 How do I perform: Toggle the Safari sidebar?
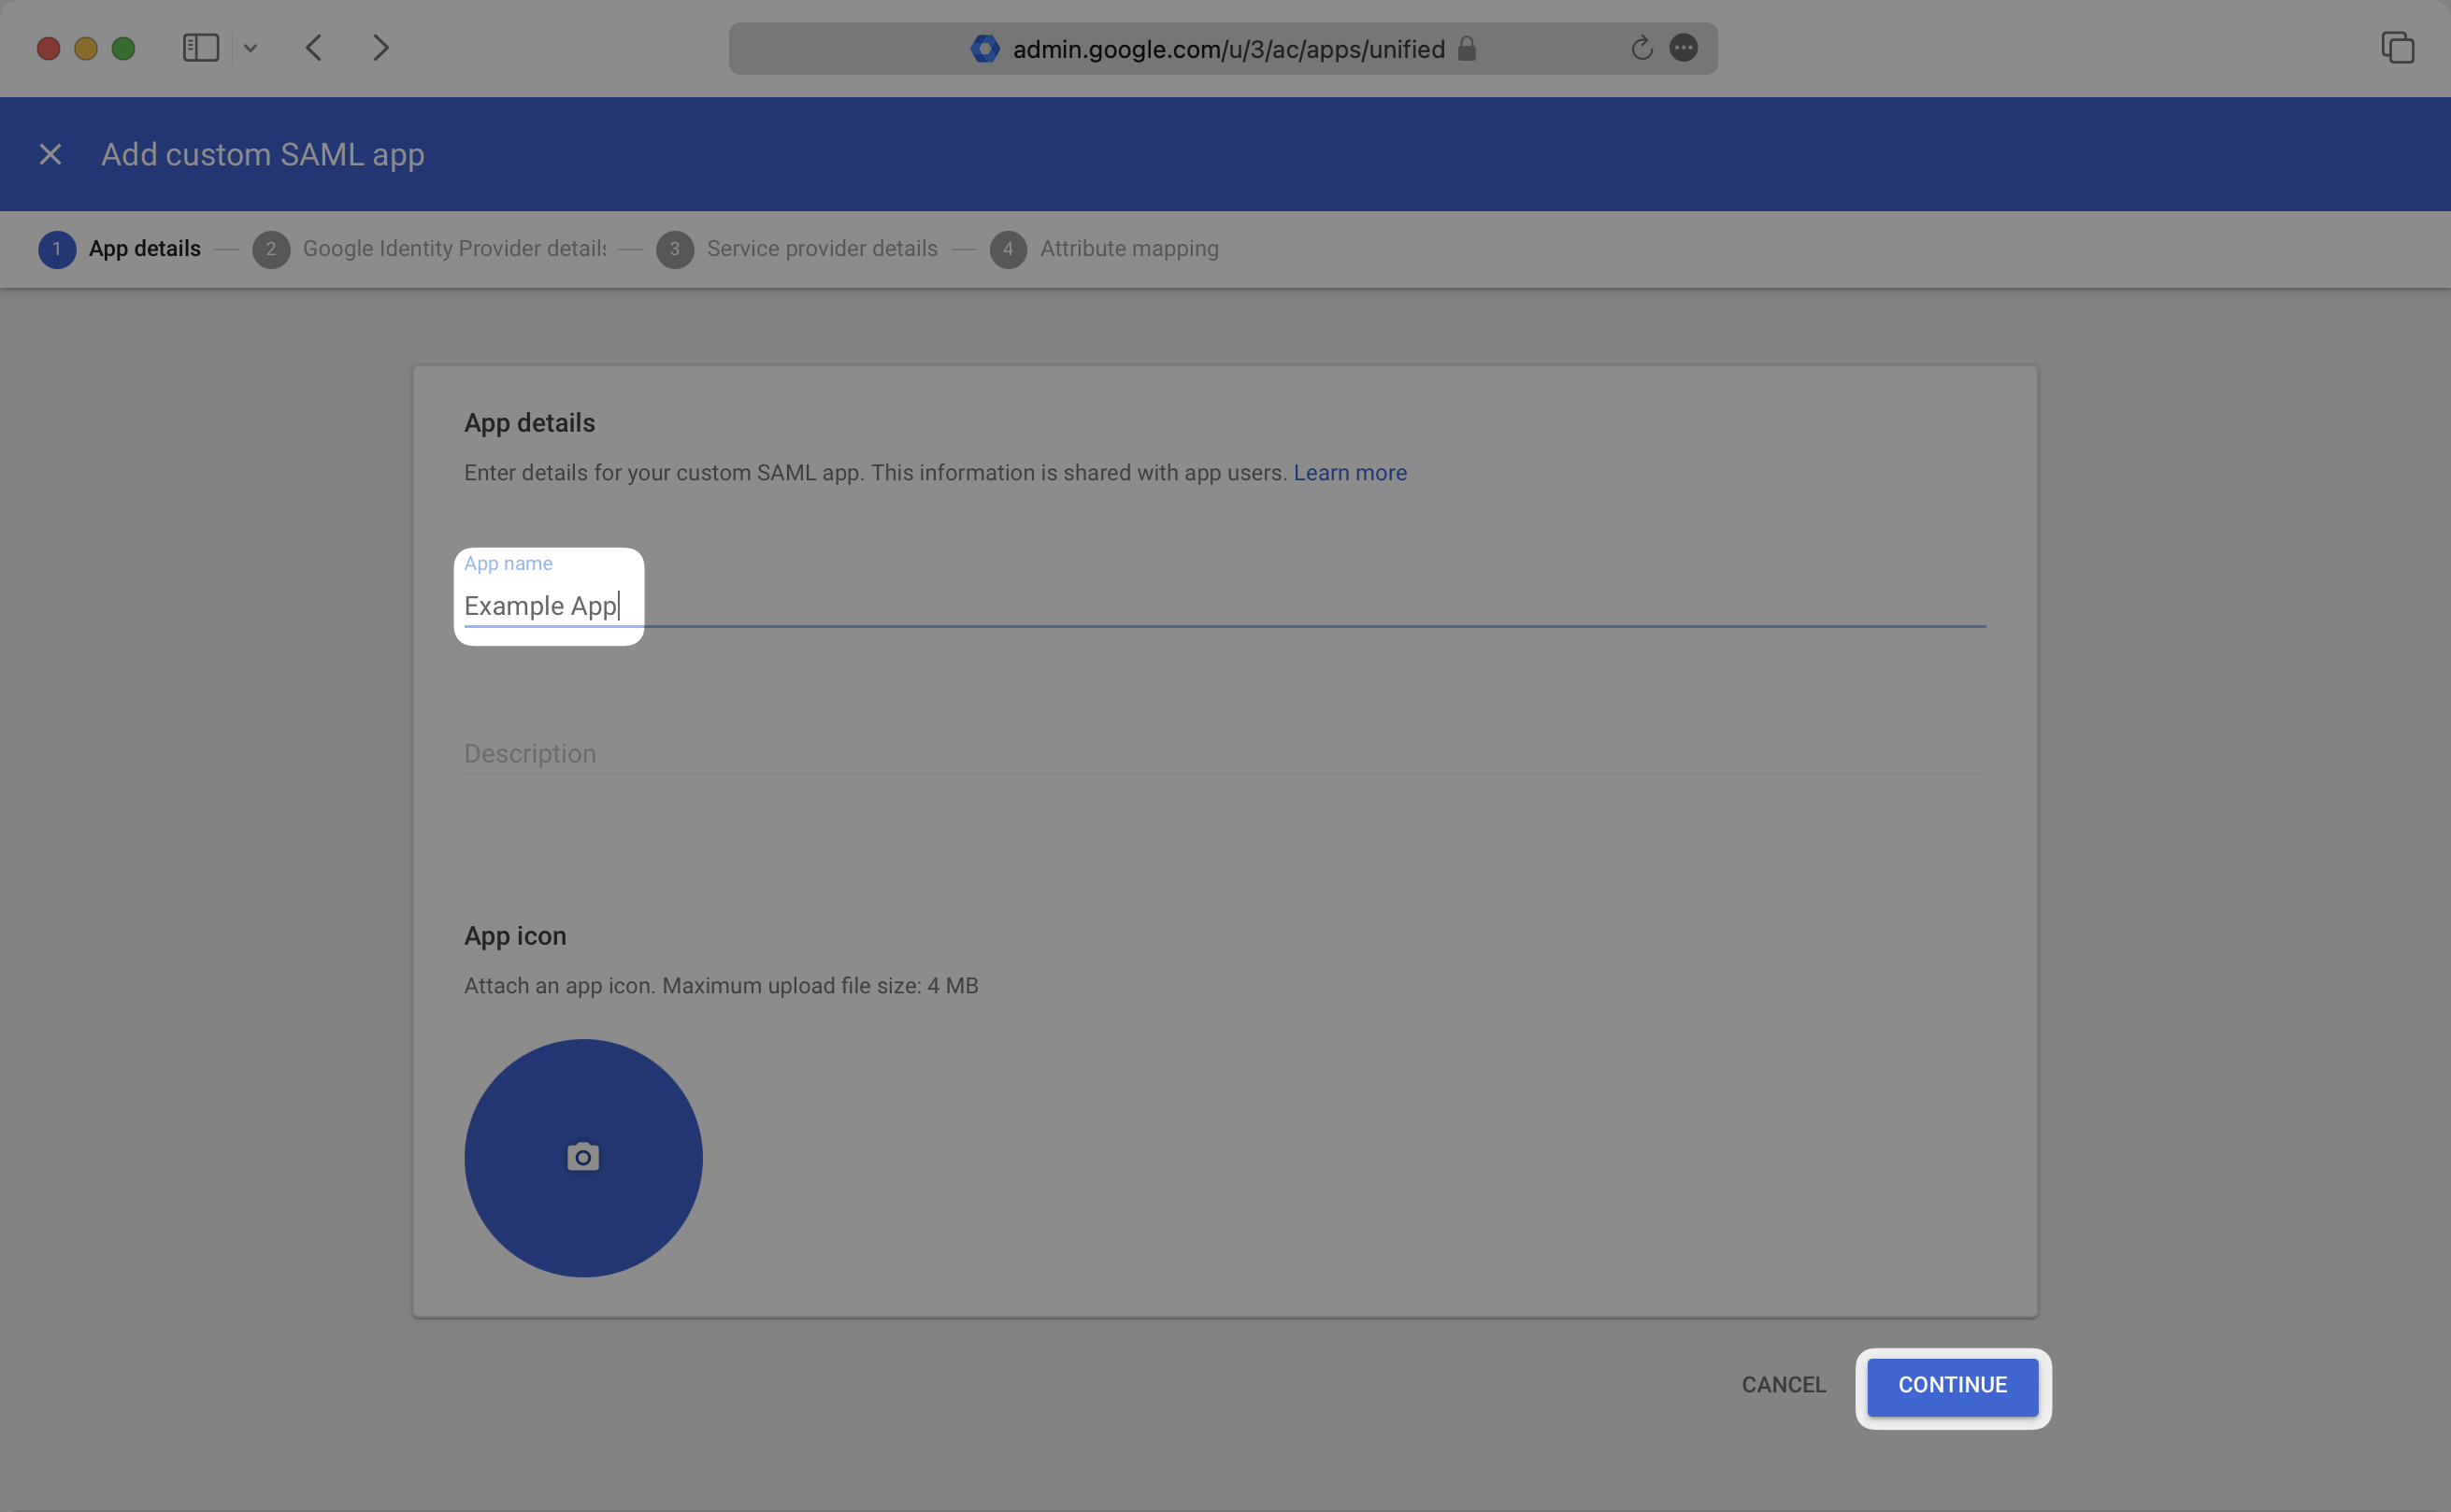[x=200, y=47]
